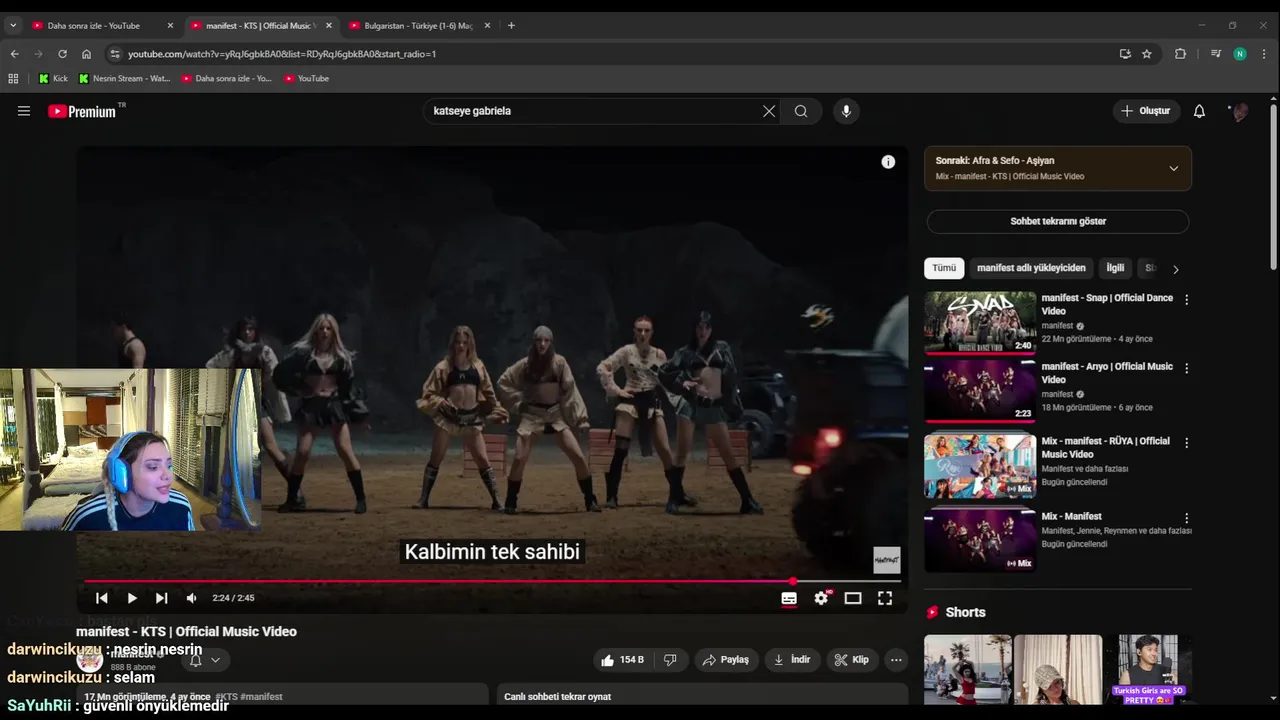The height and width of the screenshot is (720, 1280).
Task: Like the video with 154 B
Action: point(622,660)
